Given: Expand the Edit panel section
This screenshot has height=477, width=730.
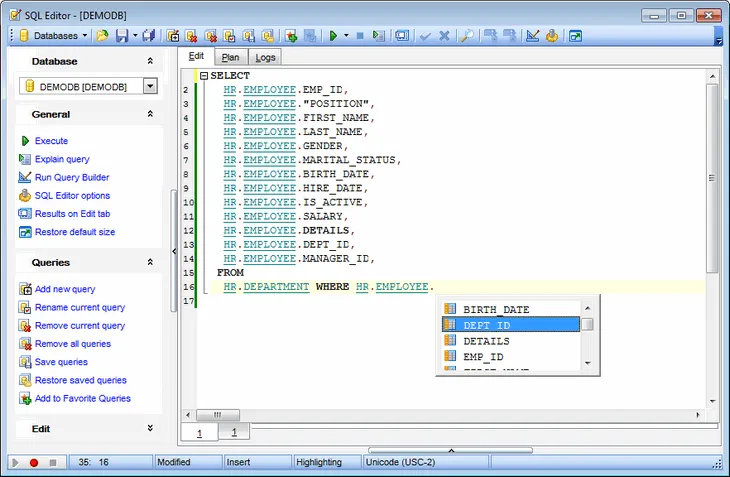Looking at the screenshot, I should pos(150,428).
